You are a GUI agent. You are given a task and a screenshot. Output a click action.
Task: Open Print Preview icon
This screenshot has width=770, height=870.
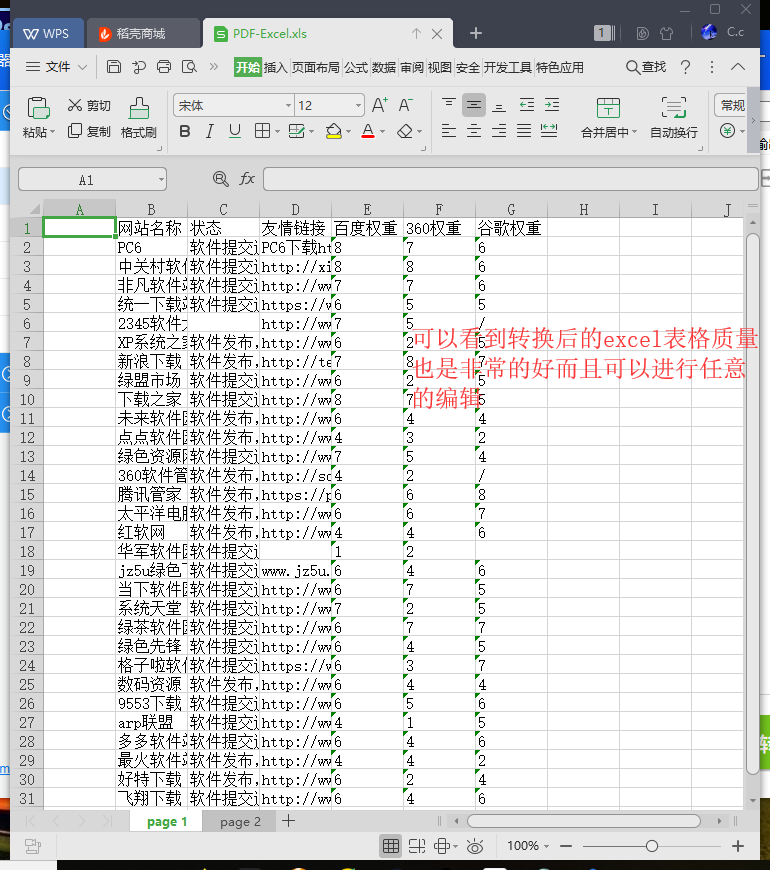pos(189,67)
